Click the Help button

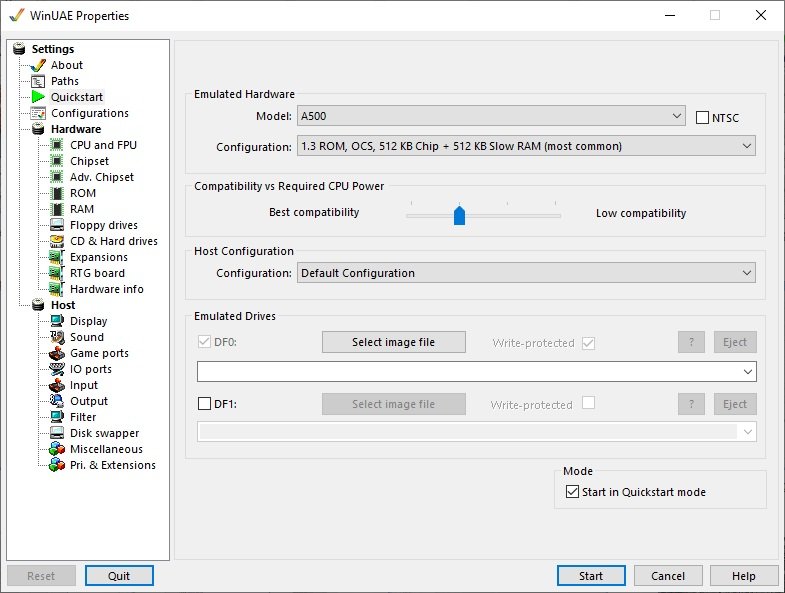click(x=743, y=576)
